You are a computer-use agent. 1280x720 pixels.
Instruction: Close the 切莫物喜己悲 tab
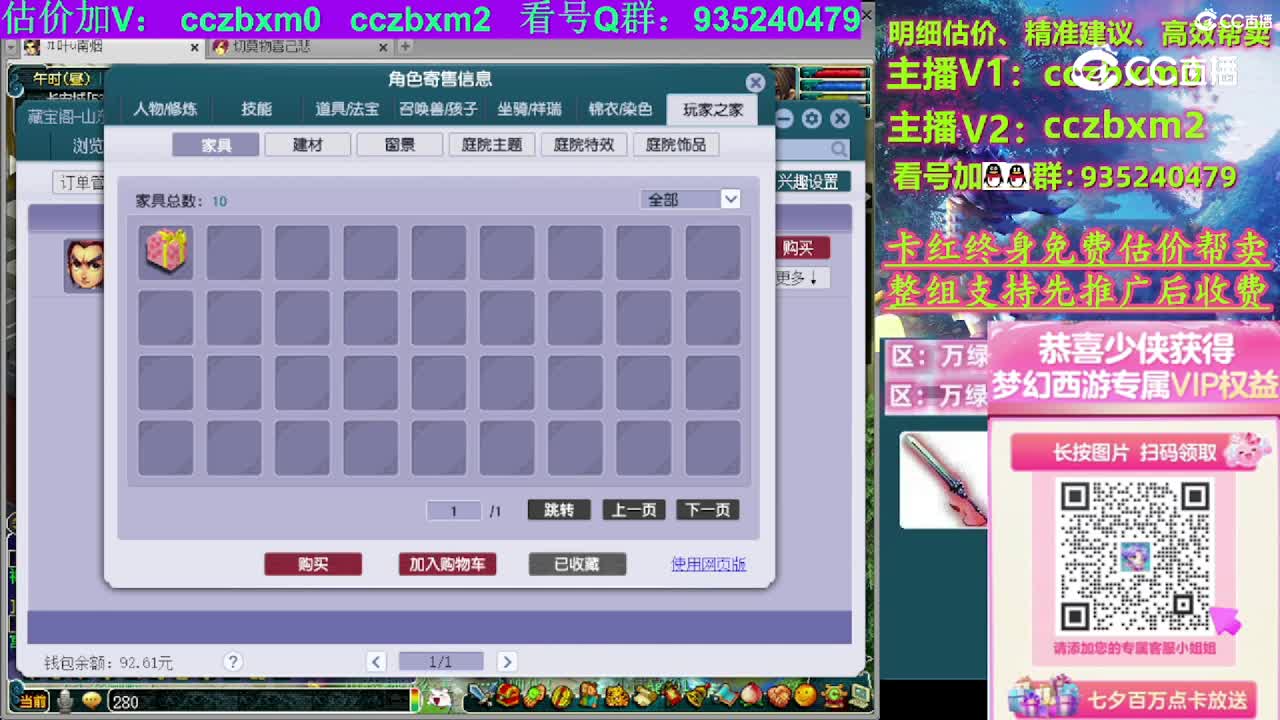384,47
